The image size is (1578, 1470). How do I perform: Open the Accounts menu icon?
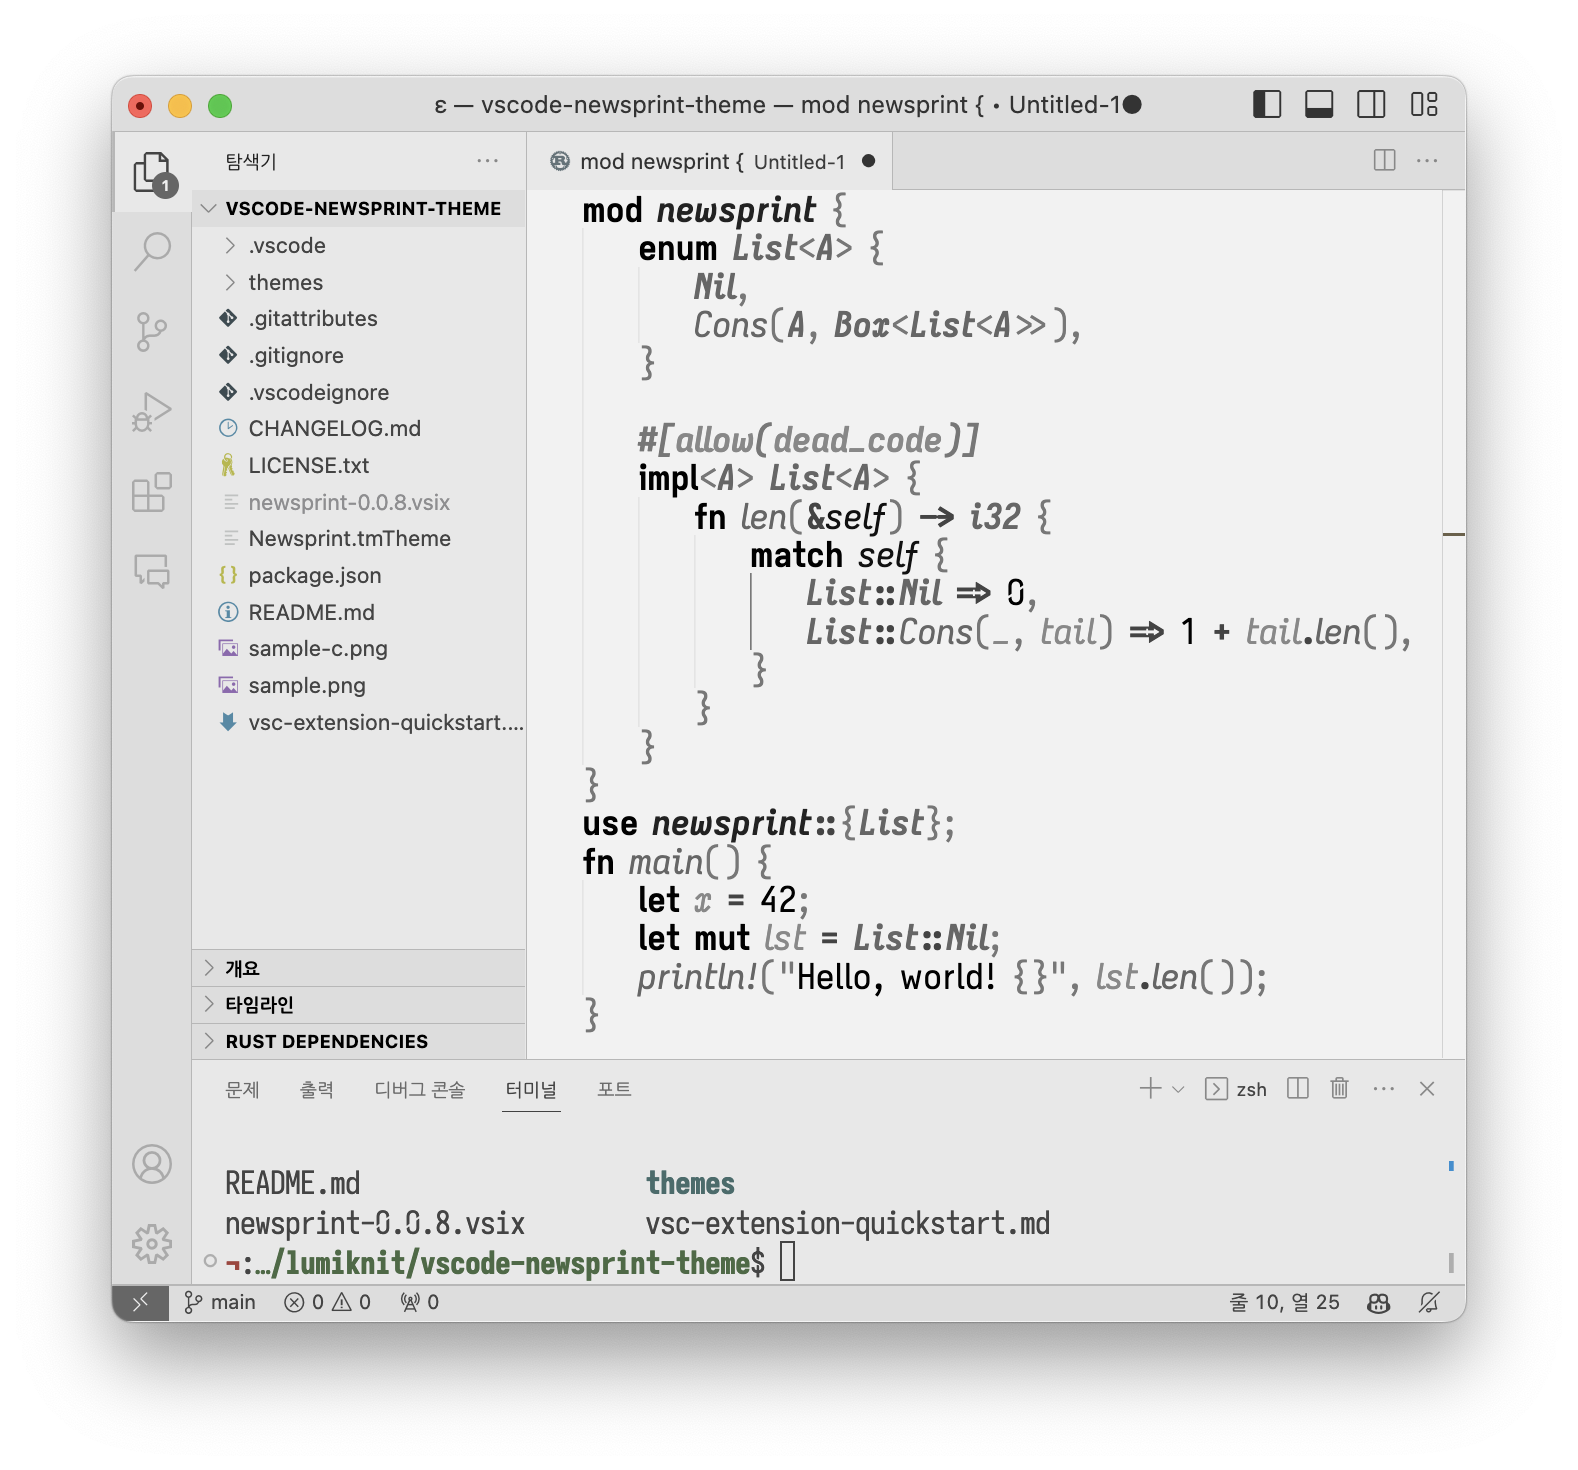(152, 1164)
